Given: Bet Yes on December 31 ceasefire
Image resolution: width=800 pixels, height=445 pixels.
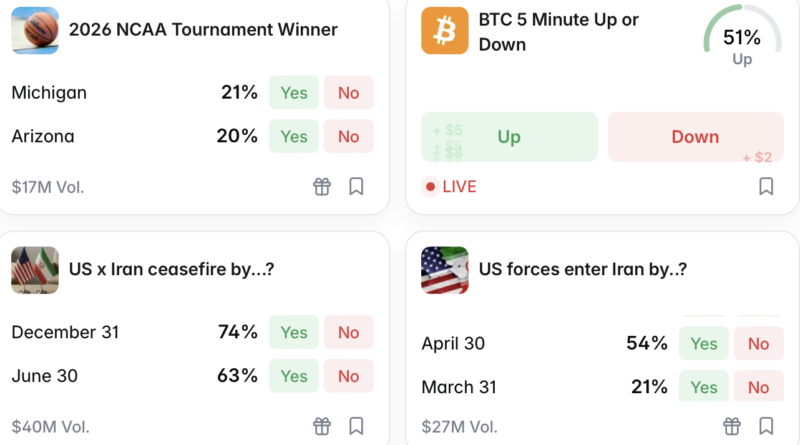Looking at the screenshot, I should pyautogui.click(x=294, y=333).
